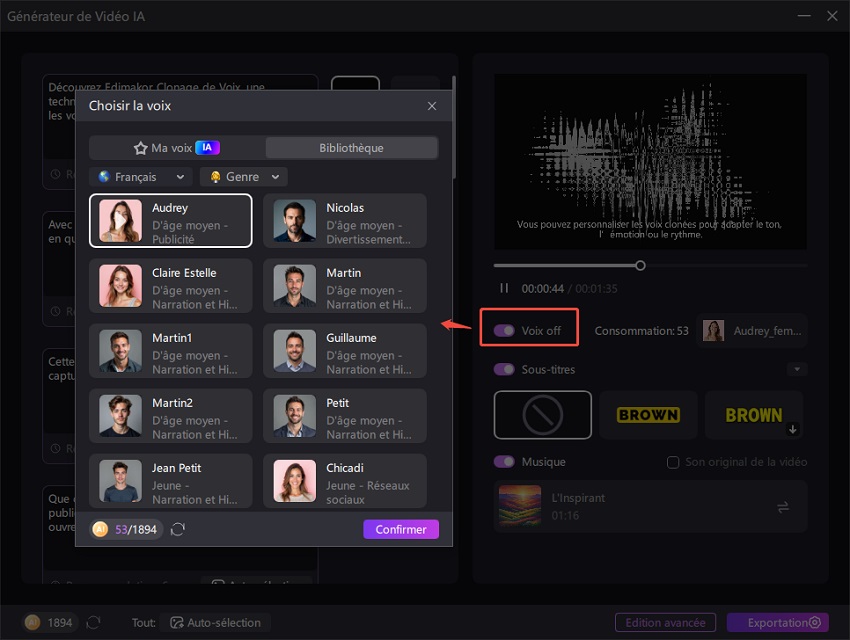Choose the Martin2 voice avatar
The height and width of the screenshot is (640, 850).
[x=120, y=416]
